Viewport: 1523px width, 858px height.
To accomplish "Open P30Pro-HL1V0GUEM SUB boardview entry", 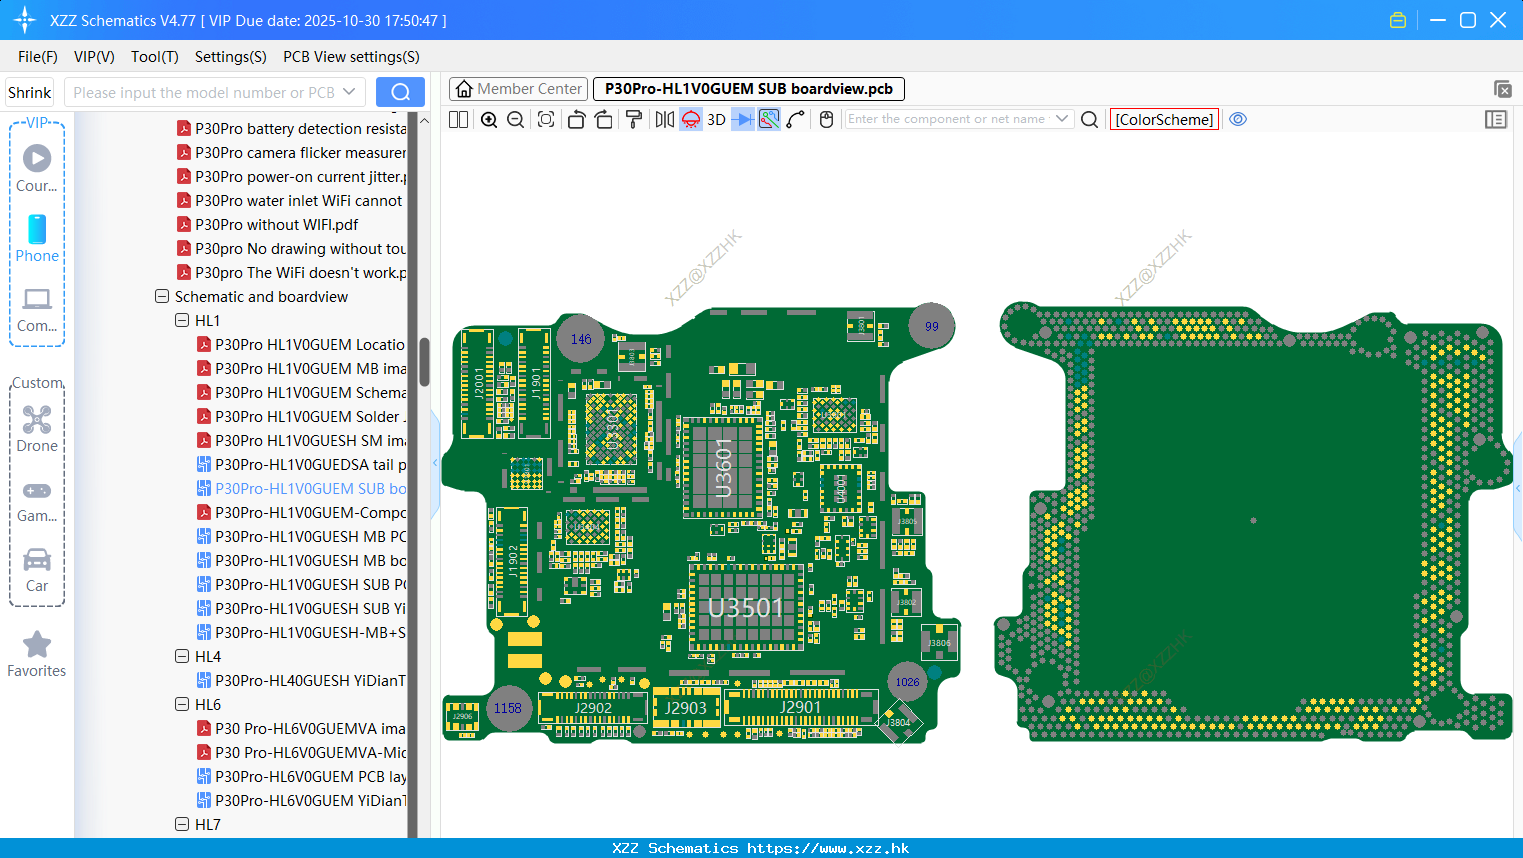I will [x=301, y=489].
